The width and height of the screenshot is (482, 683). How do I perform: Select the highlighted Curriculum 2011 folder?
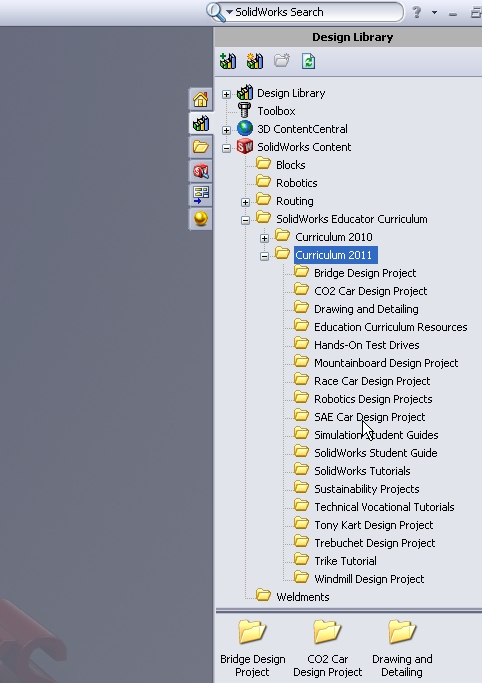click(336, 255)
